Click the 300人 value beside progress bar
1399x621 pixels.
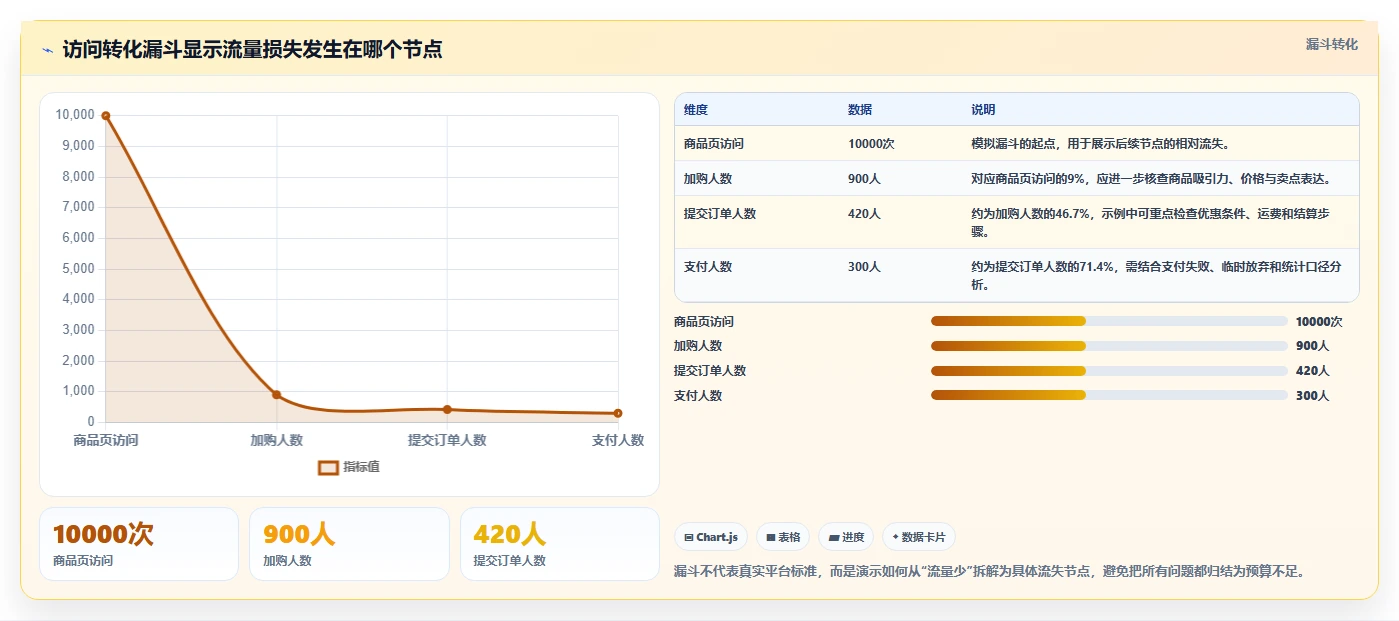(1312, 395)
